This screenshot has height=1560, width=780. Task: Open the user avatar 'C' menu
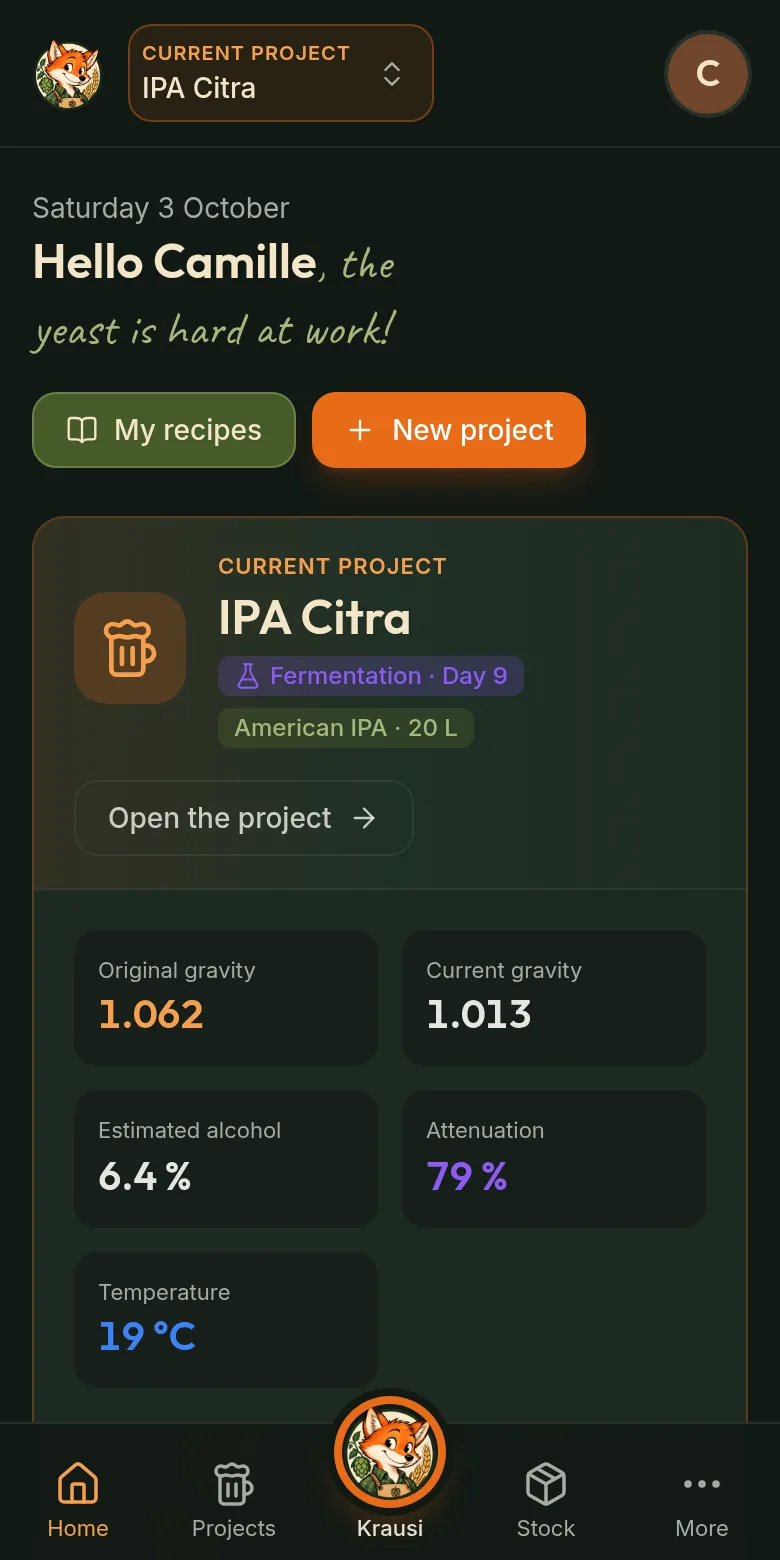708,73
